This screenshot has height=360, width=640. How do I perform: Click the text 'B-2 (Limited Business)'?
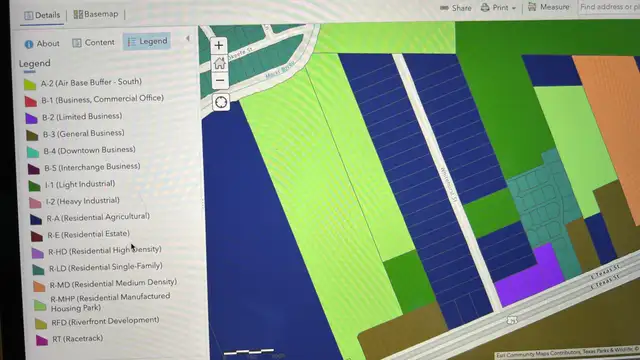click(x=82, y=117)
